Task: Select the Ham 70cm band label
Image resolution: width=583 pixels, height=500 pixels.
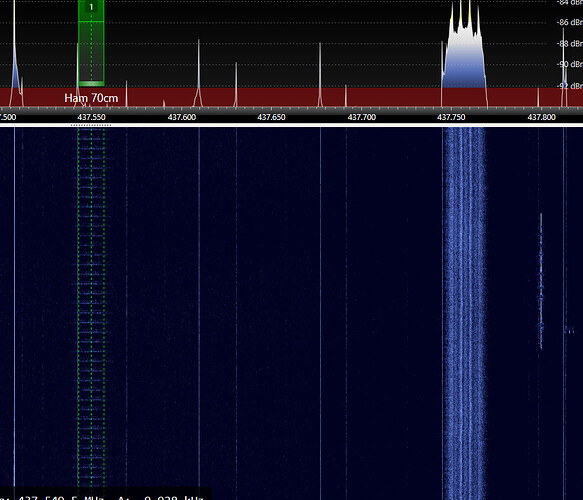Action: [91, 98]
